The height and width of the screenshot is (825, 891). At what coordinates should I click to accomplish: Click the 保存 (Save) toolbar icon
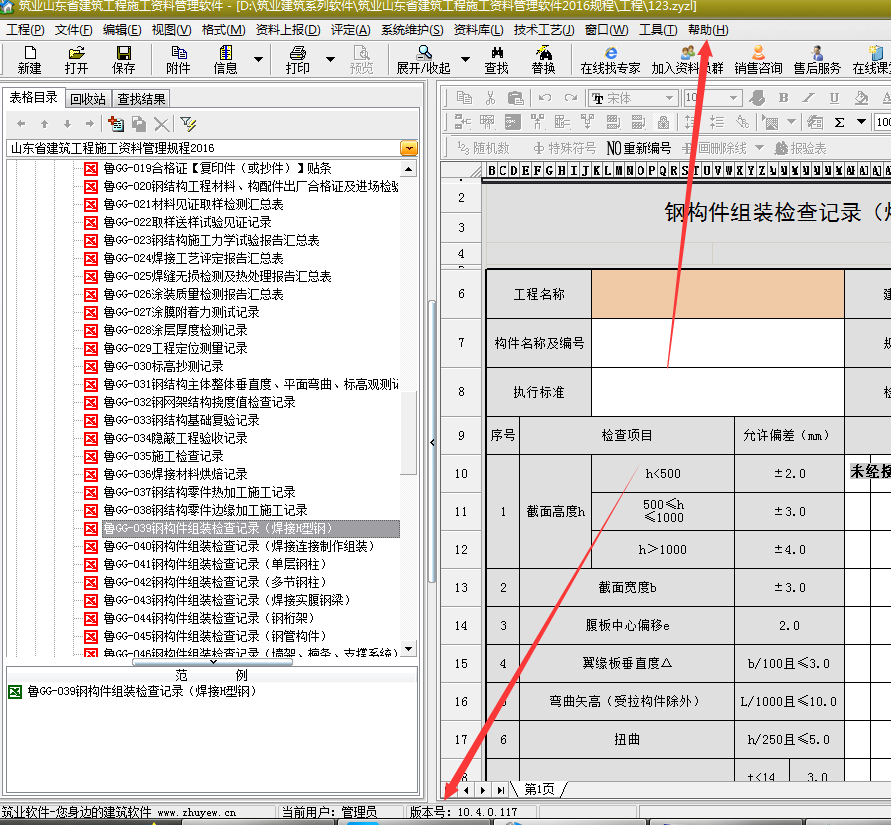click(x=123, y=59)
